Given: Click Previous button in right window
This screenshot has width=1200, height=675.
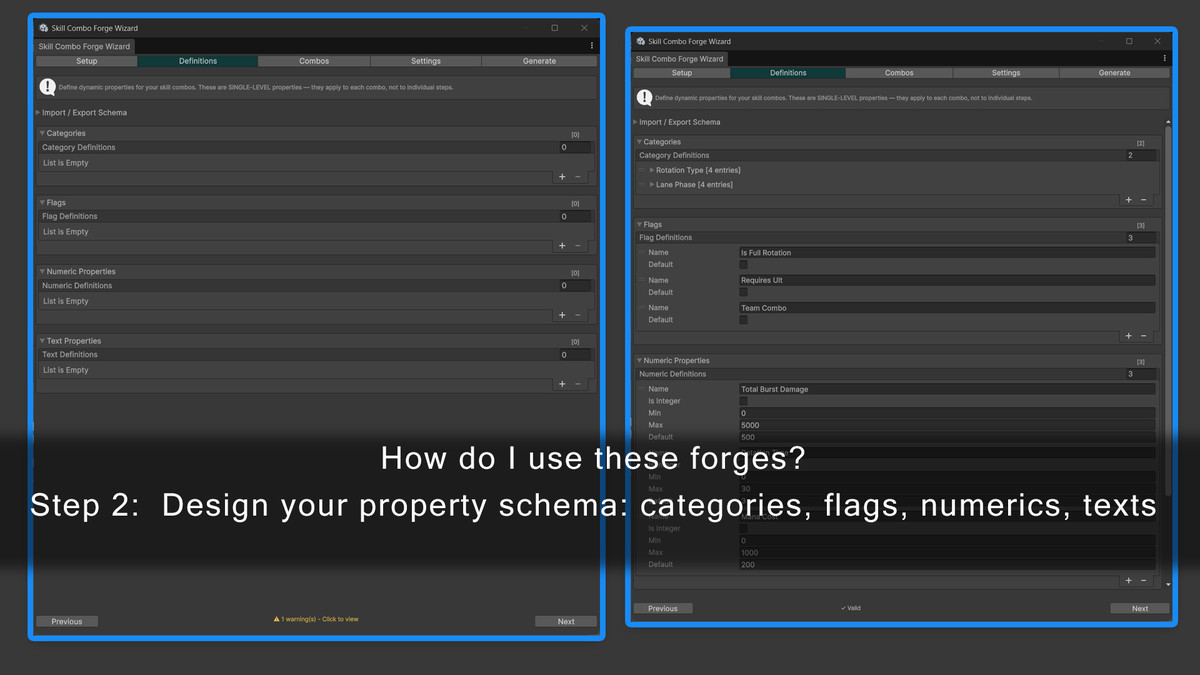Looking at the screenshot, I should point(663,608).
